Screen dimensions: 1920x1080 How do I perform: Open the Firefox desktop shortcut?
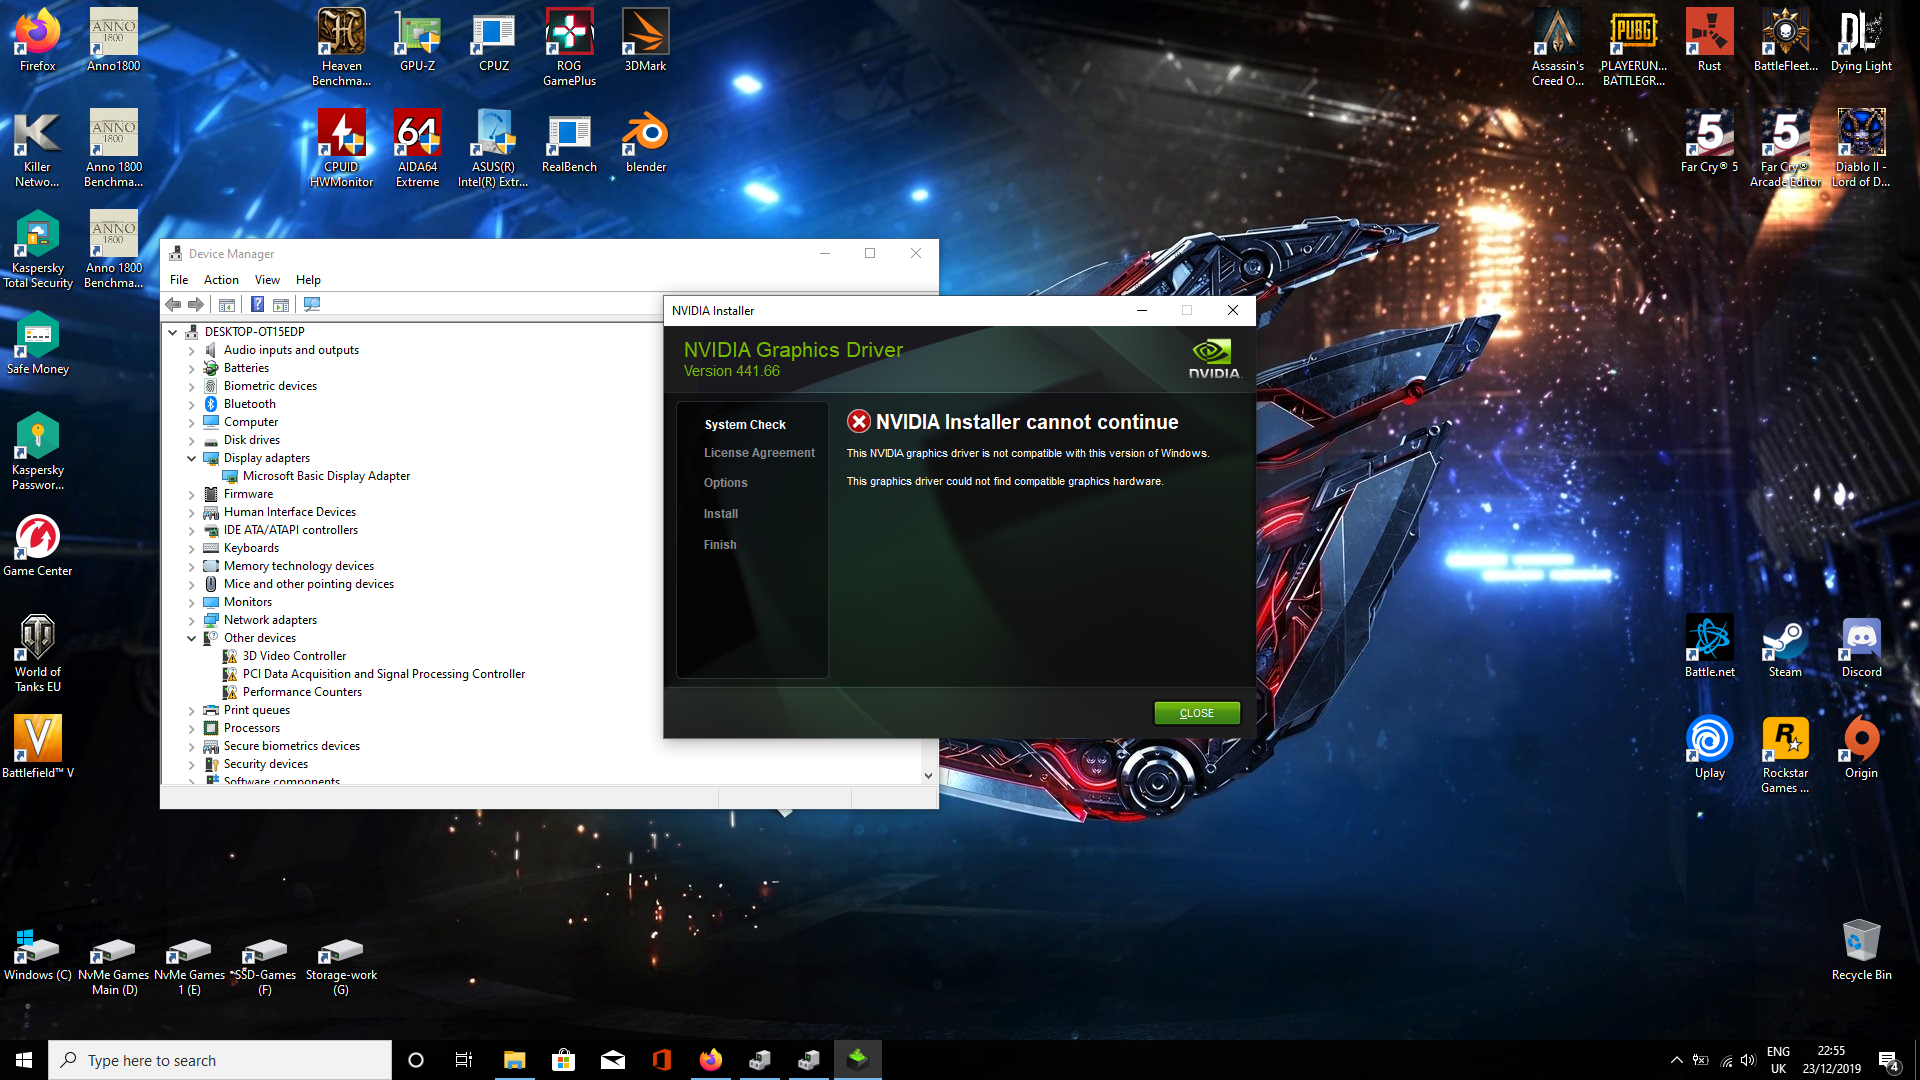point(38,40)
